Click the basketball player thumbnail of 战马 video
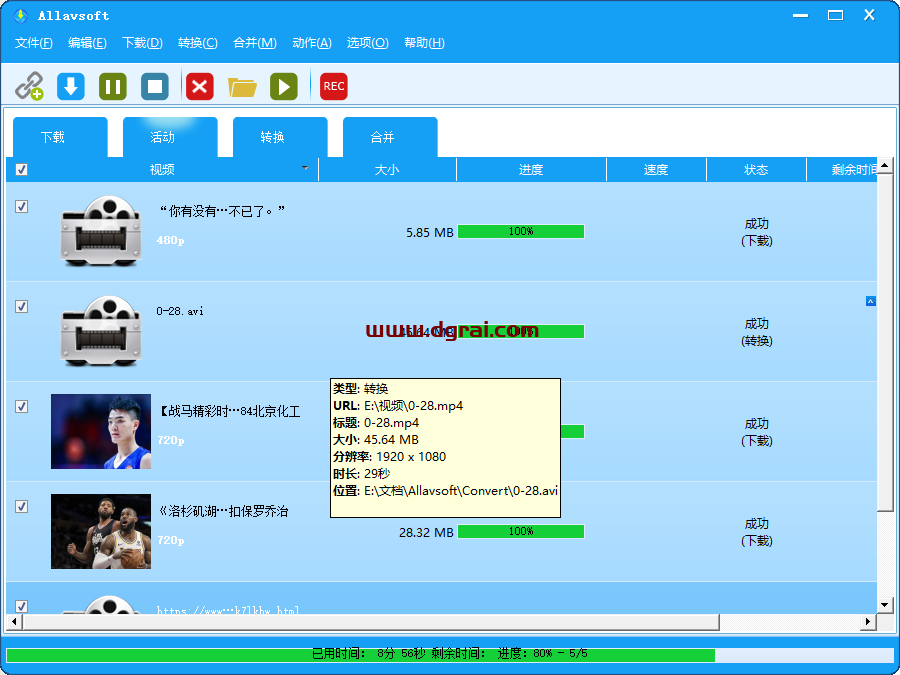Viewport: 900px width, 675px height. (101, 431)
